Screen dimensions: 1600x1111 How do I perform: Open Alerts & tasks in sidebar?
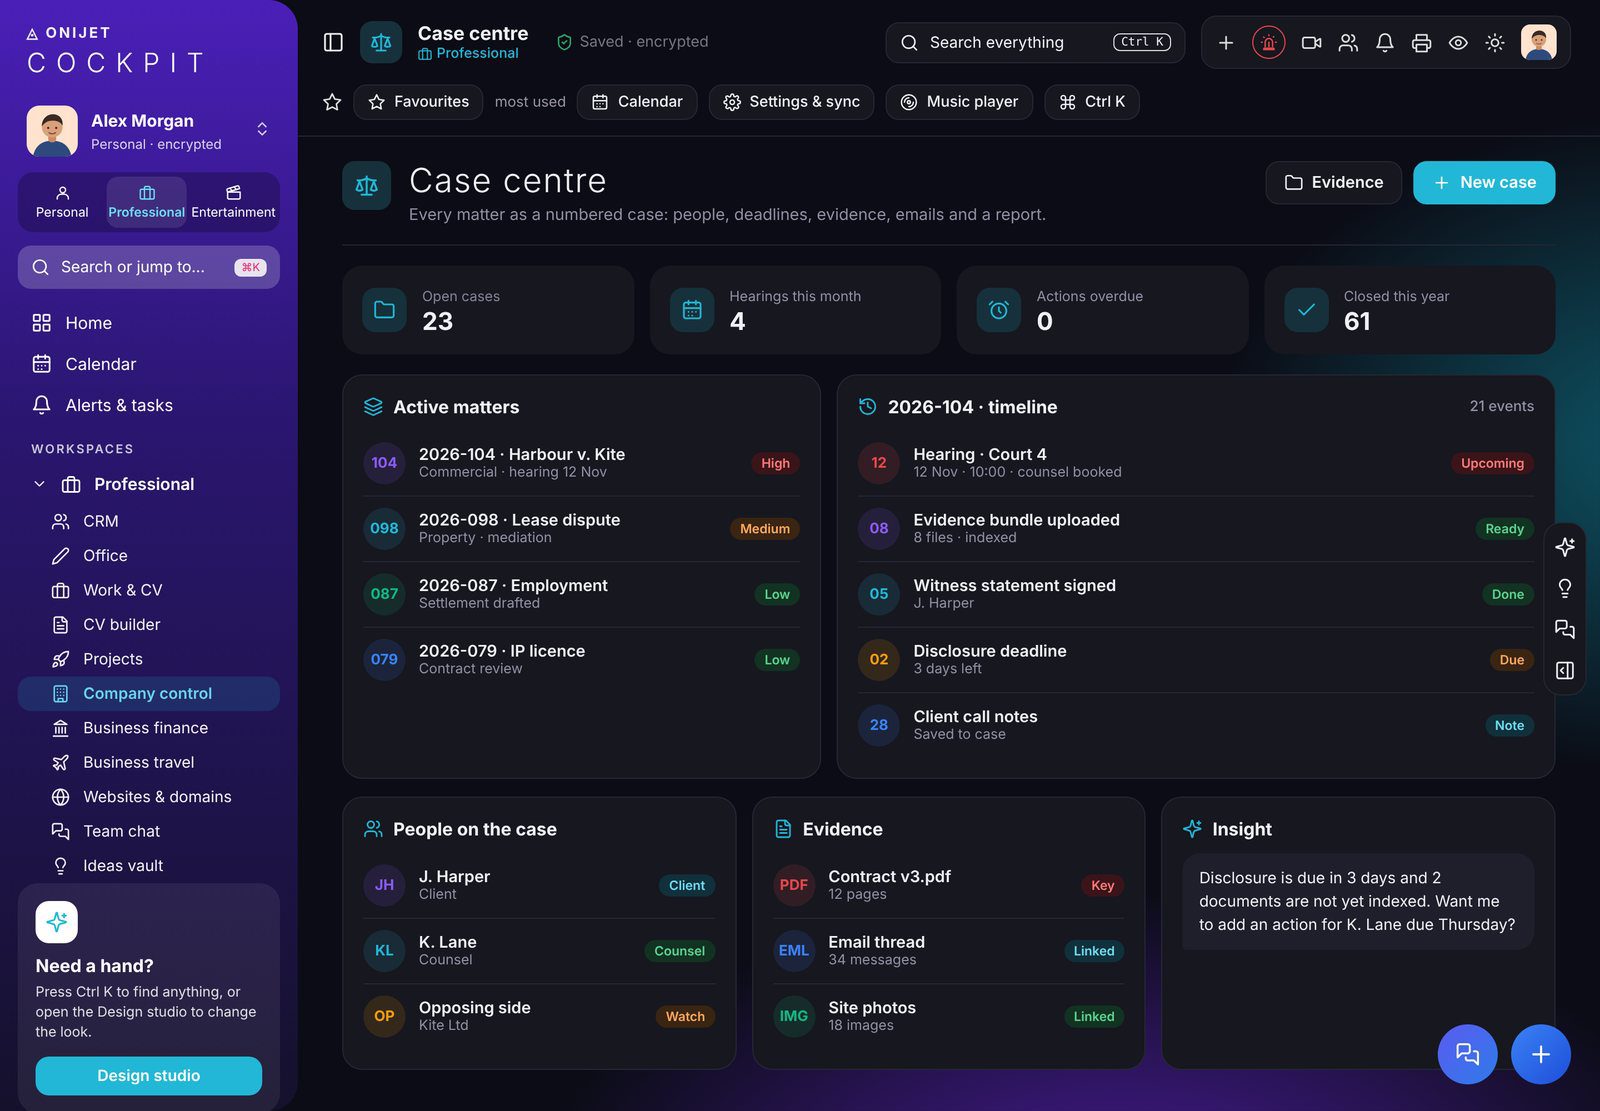click(x=149, y=405)
